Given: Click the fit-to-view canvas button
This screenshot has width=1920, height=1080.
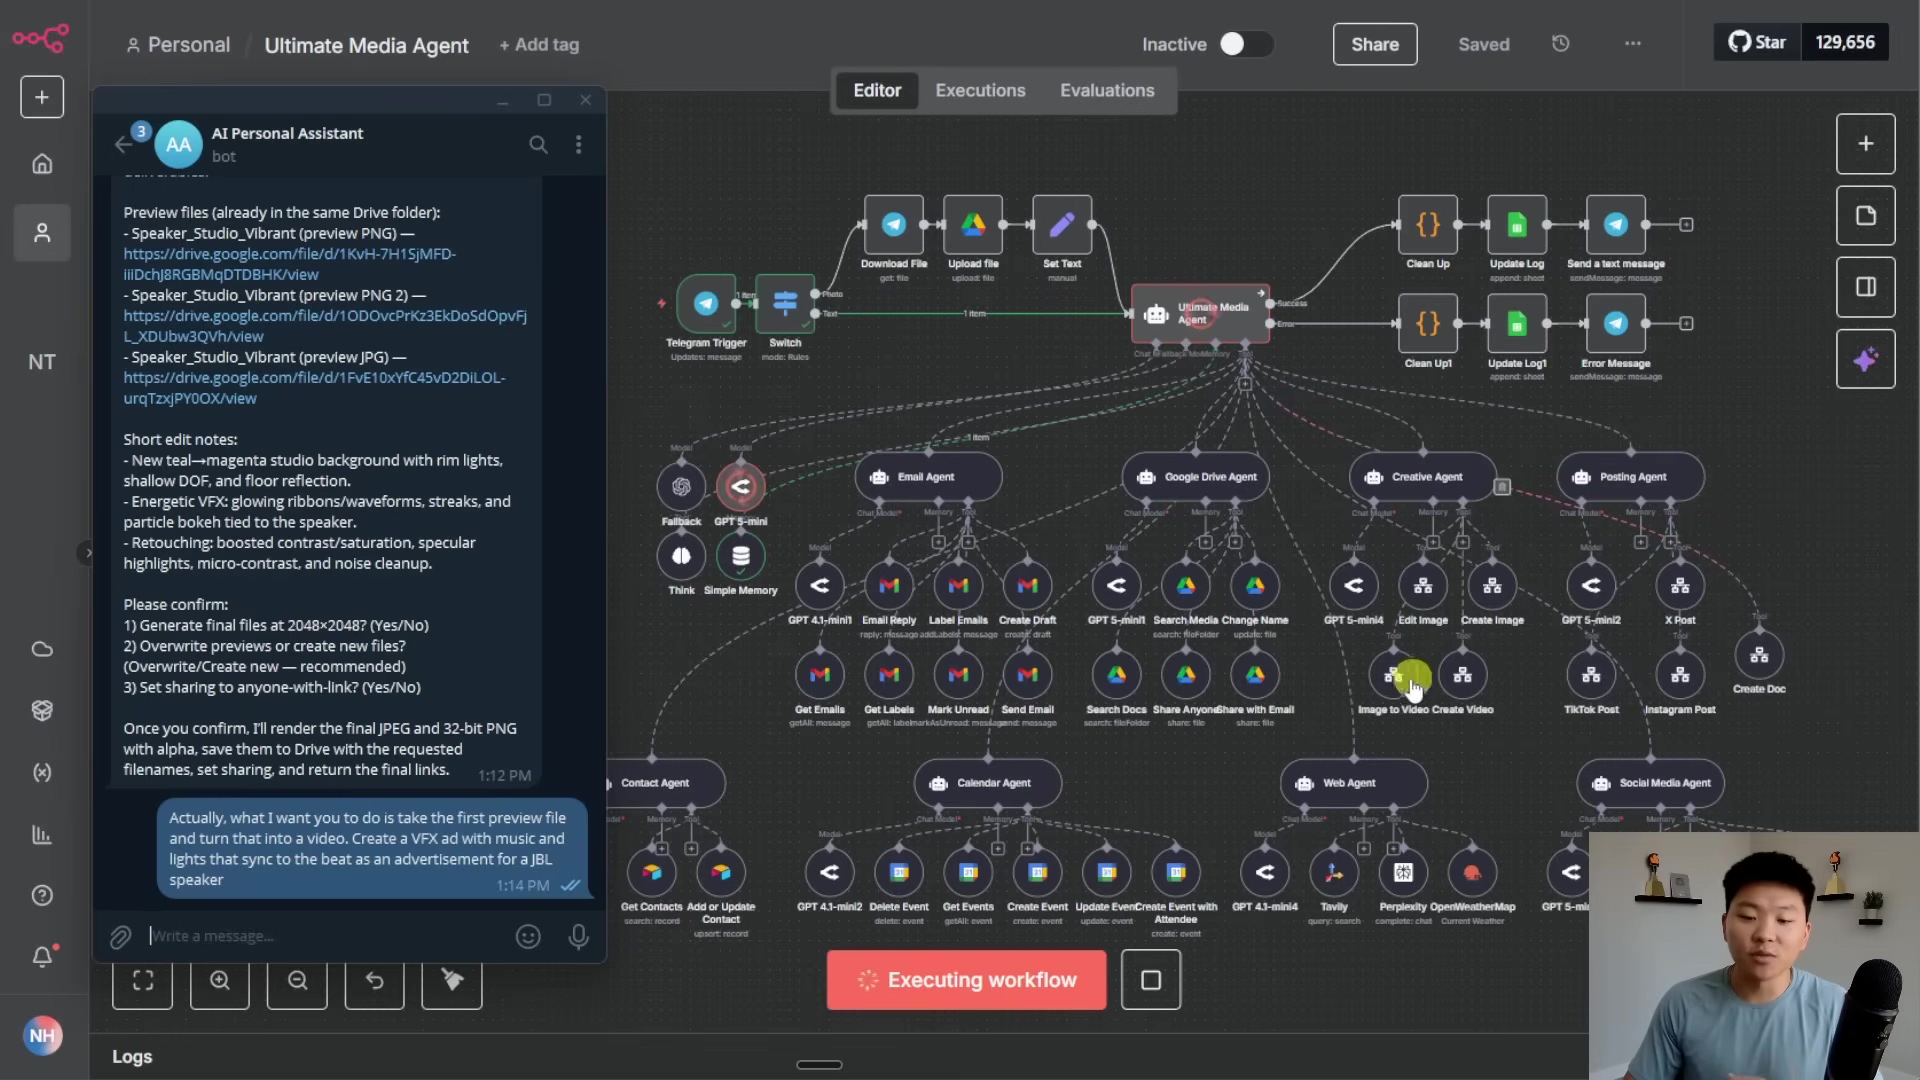Looking at the screenshot, I should tap(143, 981).
